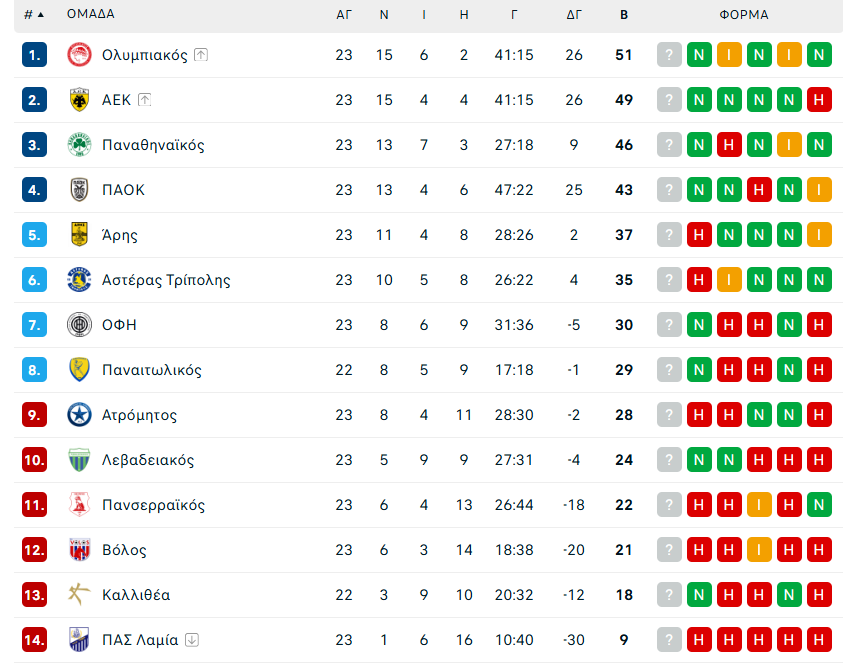Open the Καλλιθέα team link
Image resolution: width=843 pixels, height=663 pixels.
(136, 595)
